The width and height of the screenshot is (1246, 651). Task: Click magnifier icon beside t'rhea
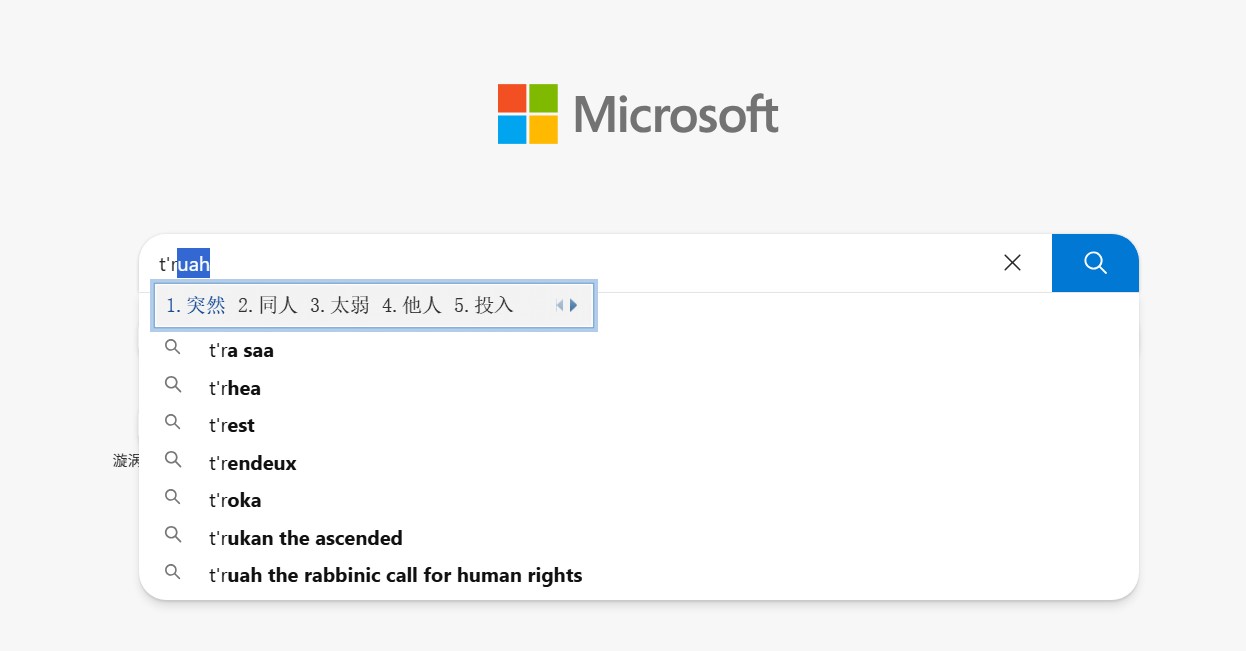pos(173,384)
